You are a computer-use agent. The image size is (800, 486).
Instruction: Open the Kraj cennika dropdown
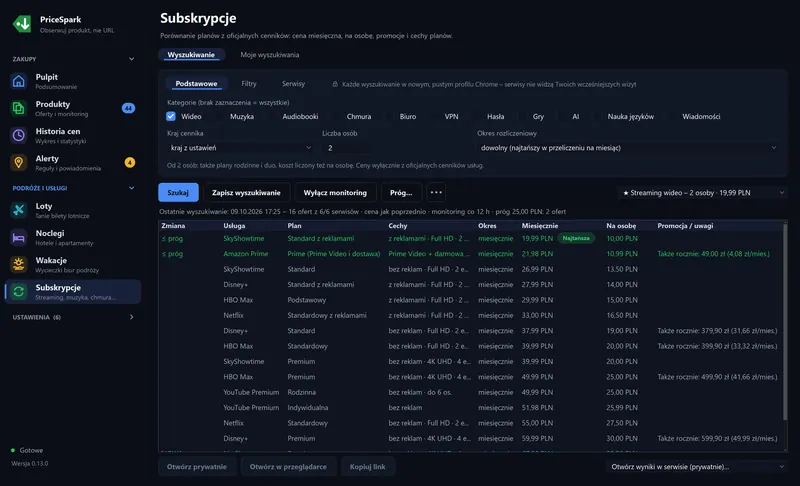(240, 148)
